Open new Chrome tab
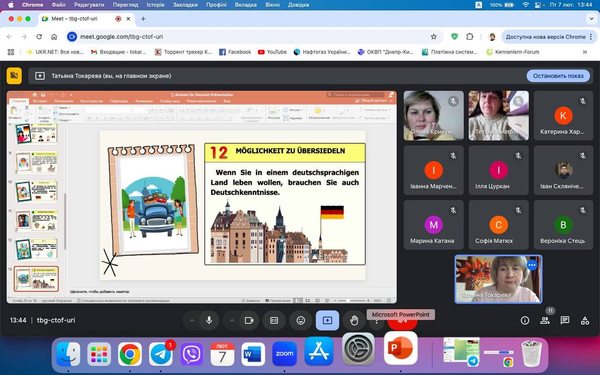The height and width of the screenshot is (375, 600). click(143, 18)
